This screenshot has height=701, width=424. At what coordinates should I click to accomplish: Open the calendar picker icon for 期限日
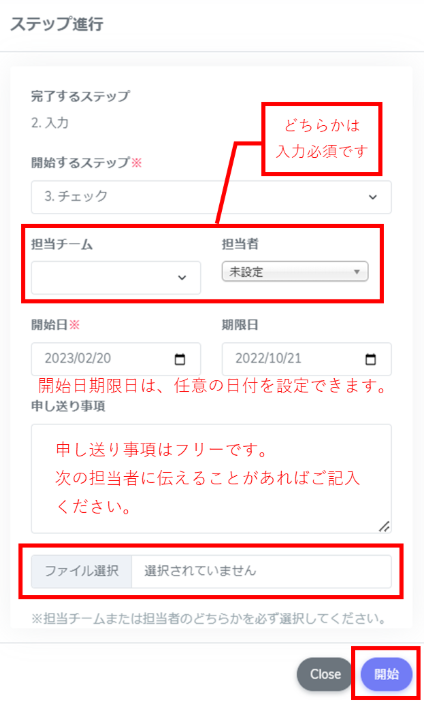point(371,359)
